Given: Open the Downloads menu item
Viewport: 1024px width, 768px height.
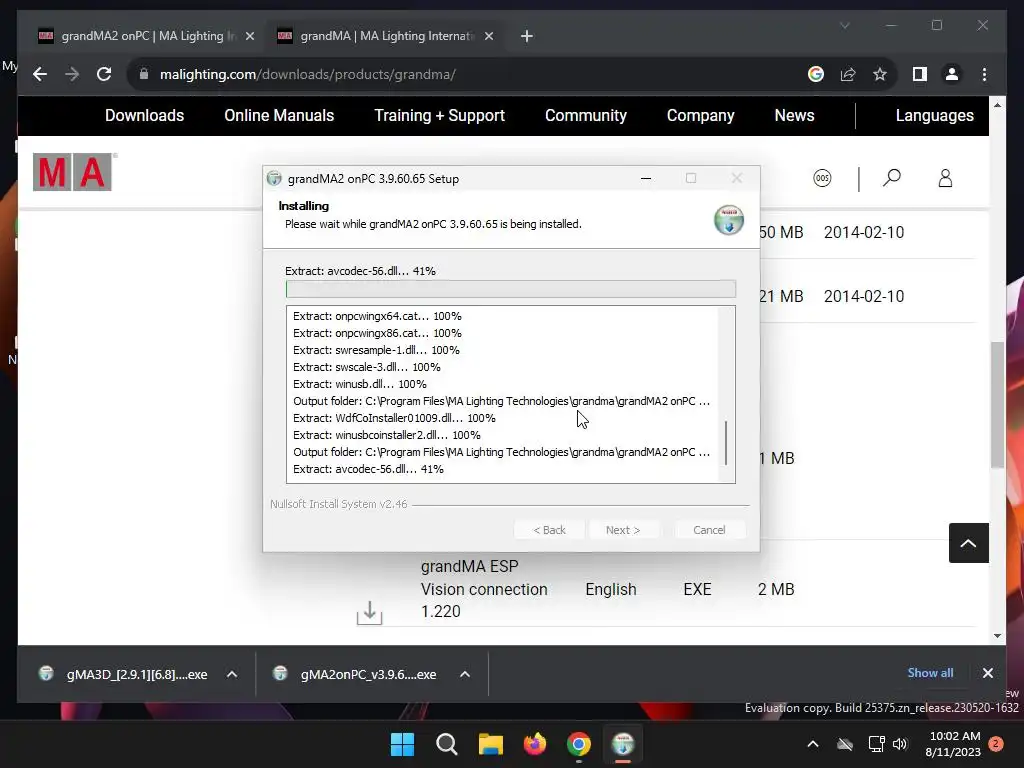Looking at the screenshot, I should tap(144, 116).
